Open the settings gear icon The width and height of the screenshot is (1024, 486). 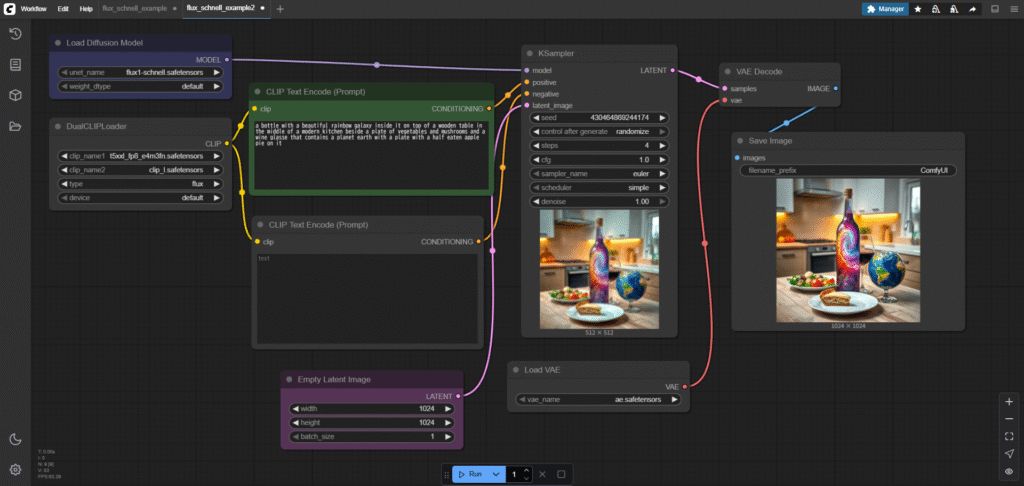(16, 470)
